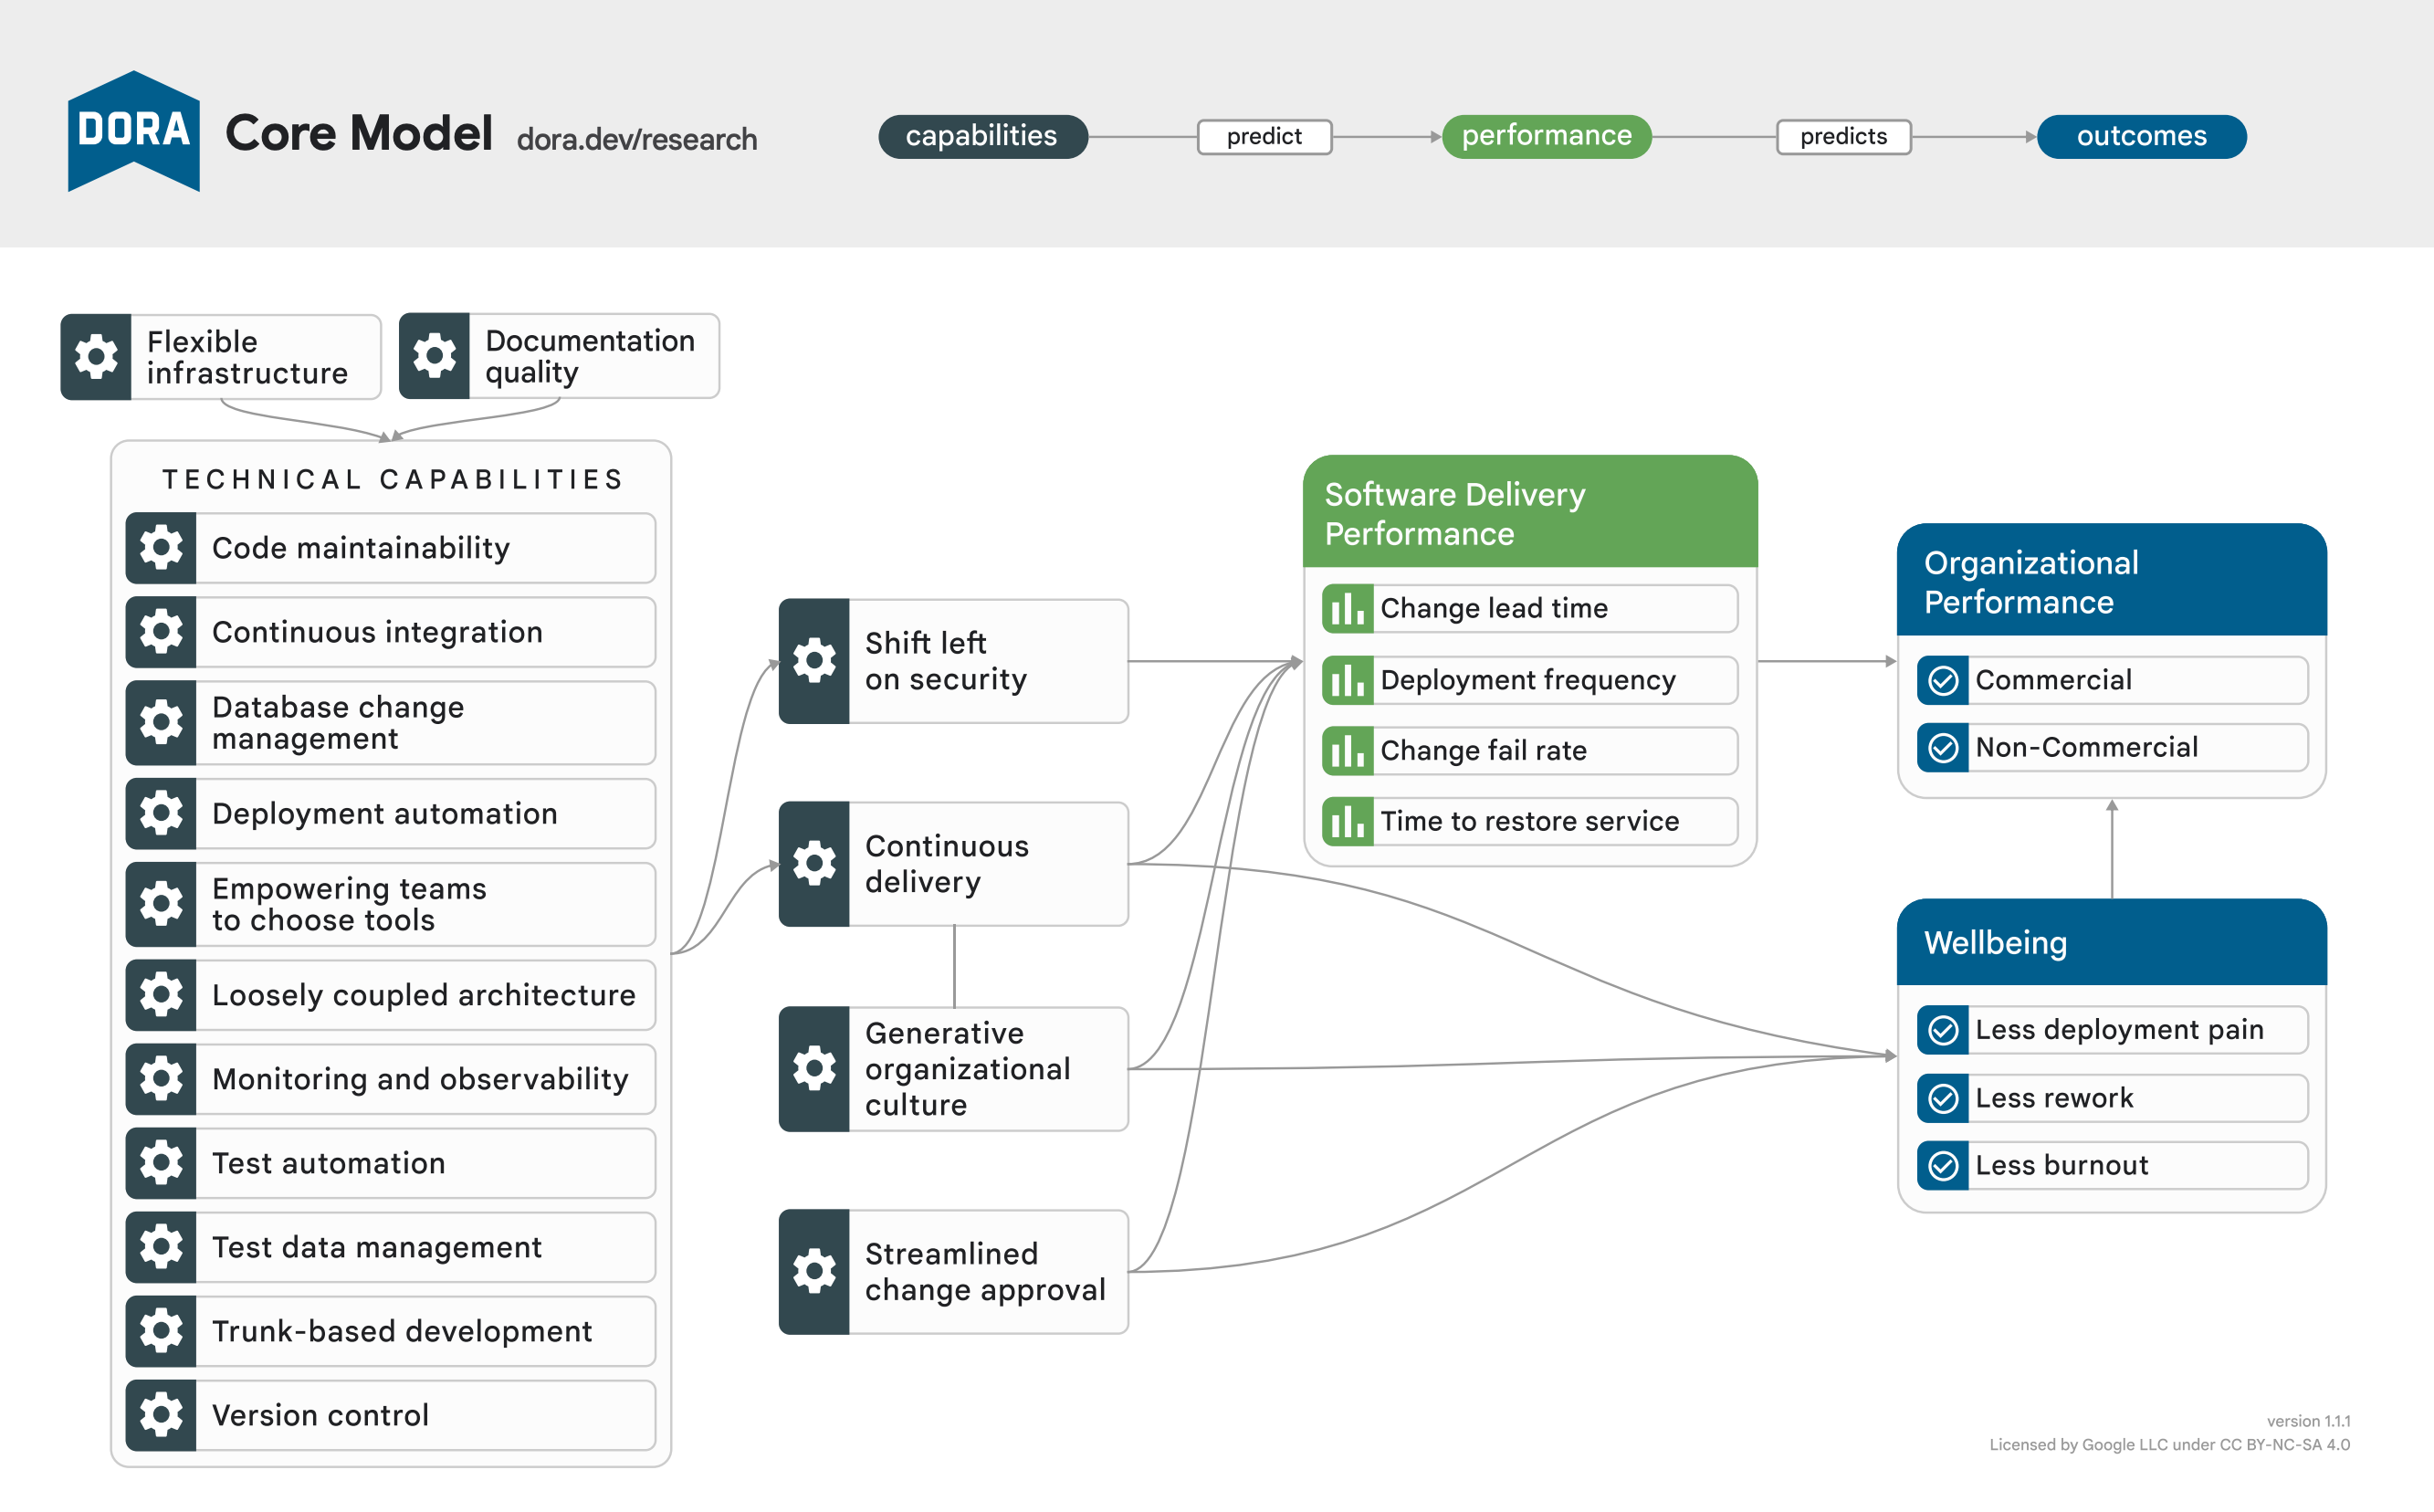Click the gear icon next to Test automation
Viewport: 2434px width, 1512px height.
tap(160, 1163)
